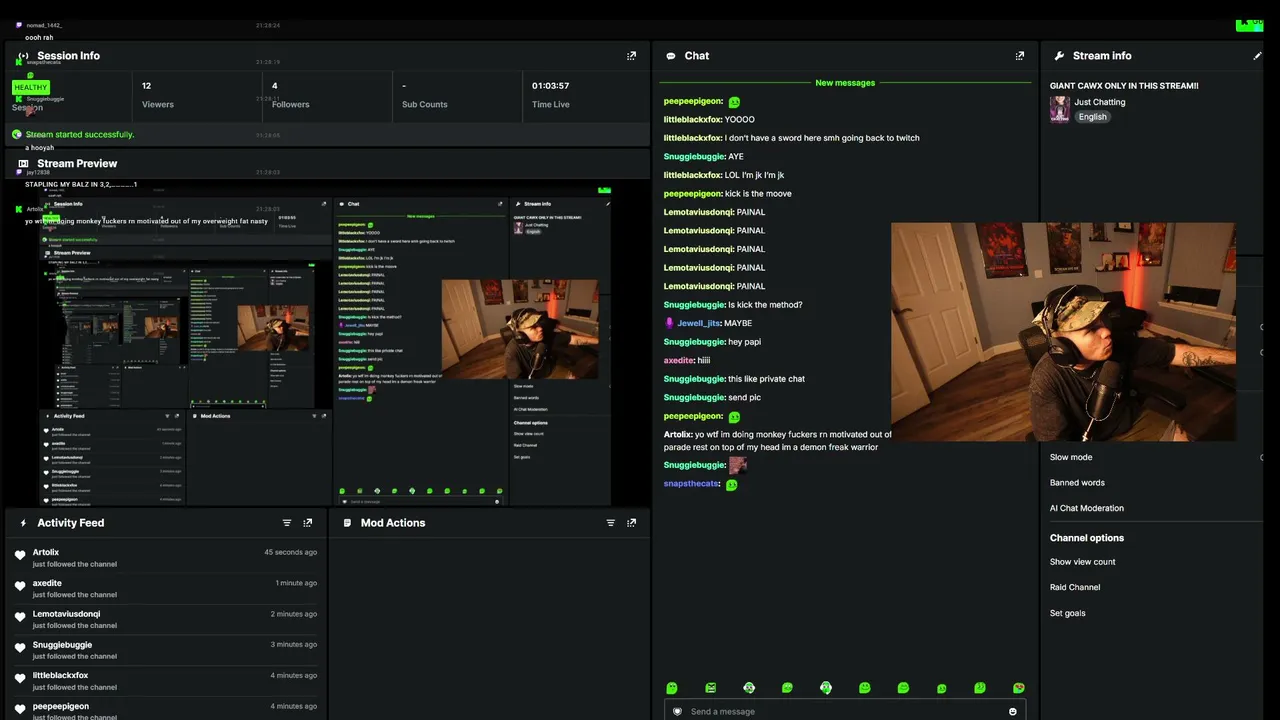Open the Activity Feed filter options
This screenshot has height=720, width=1280.
point(287,523)
